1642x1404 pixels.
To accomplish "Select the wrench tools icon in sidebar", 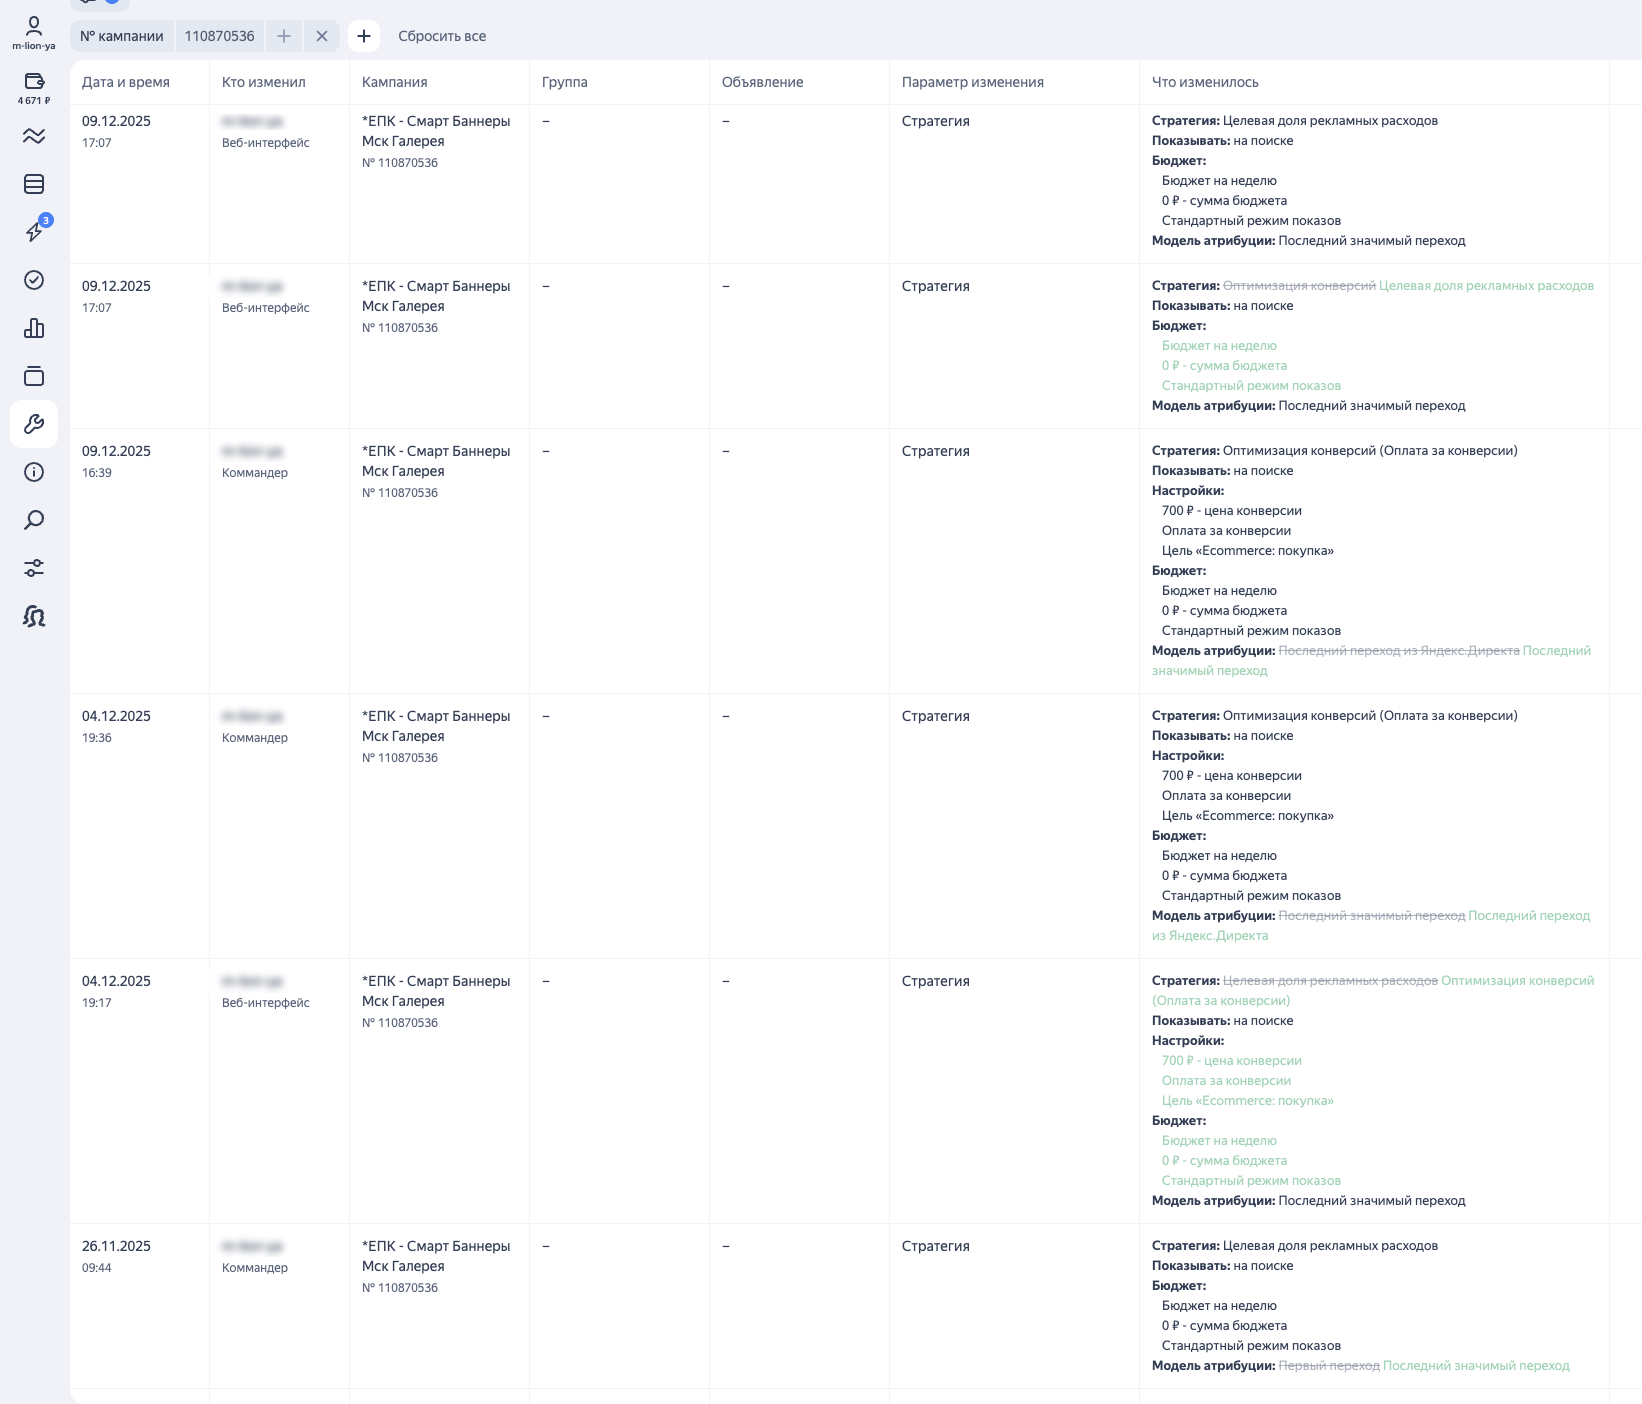I will 34,424.
